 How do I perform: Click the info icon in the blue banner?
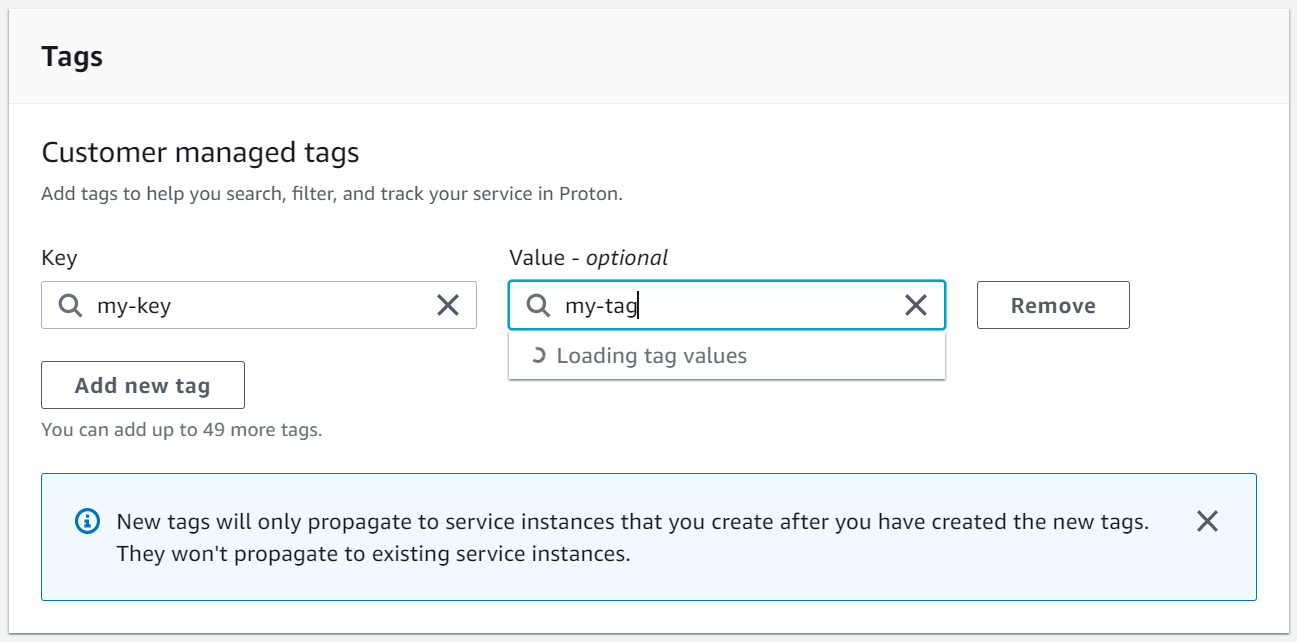point(86,521)
